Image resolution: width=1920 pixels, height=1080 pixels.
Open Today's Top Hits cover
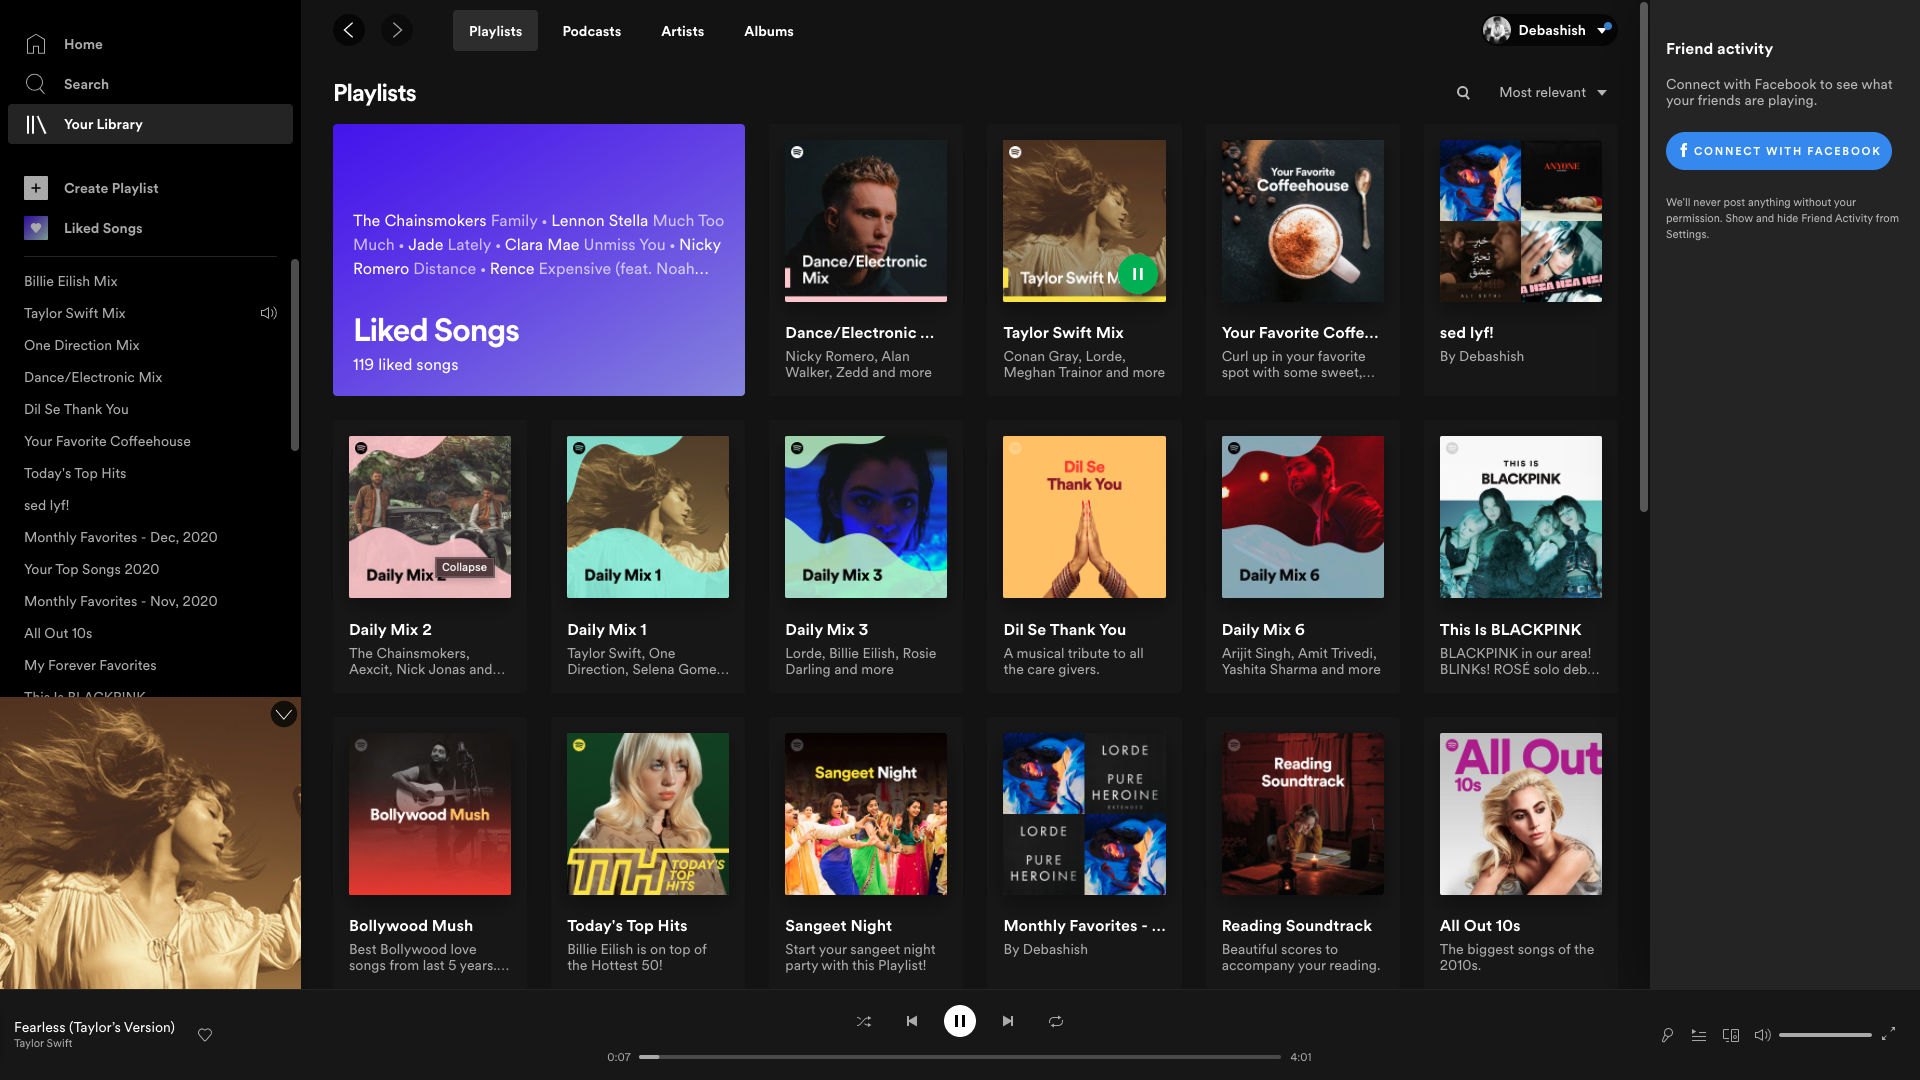click(648, 814)
